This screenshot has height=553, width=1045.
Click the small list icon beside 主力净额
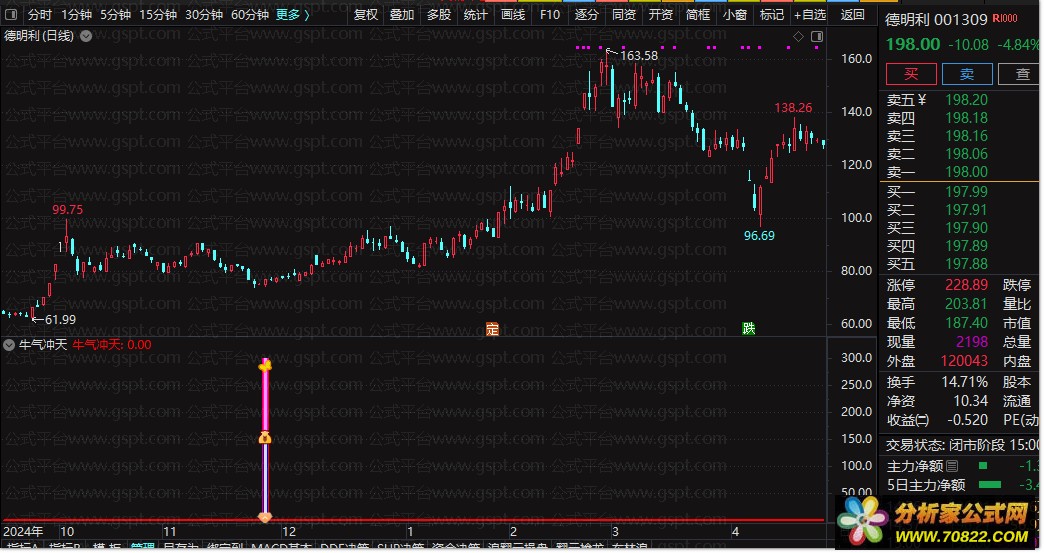point(952,466)
